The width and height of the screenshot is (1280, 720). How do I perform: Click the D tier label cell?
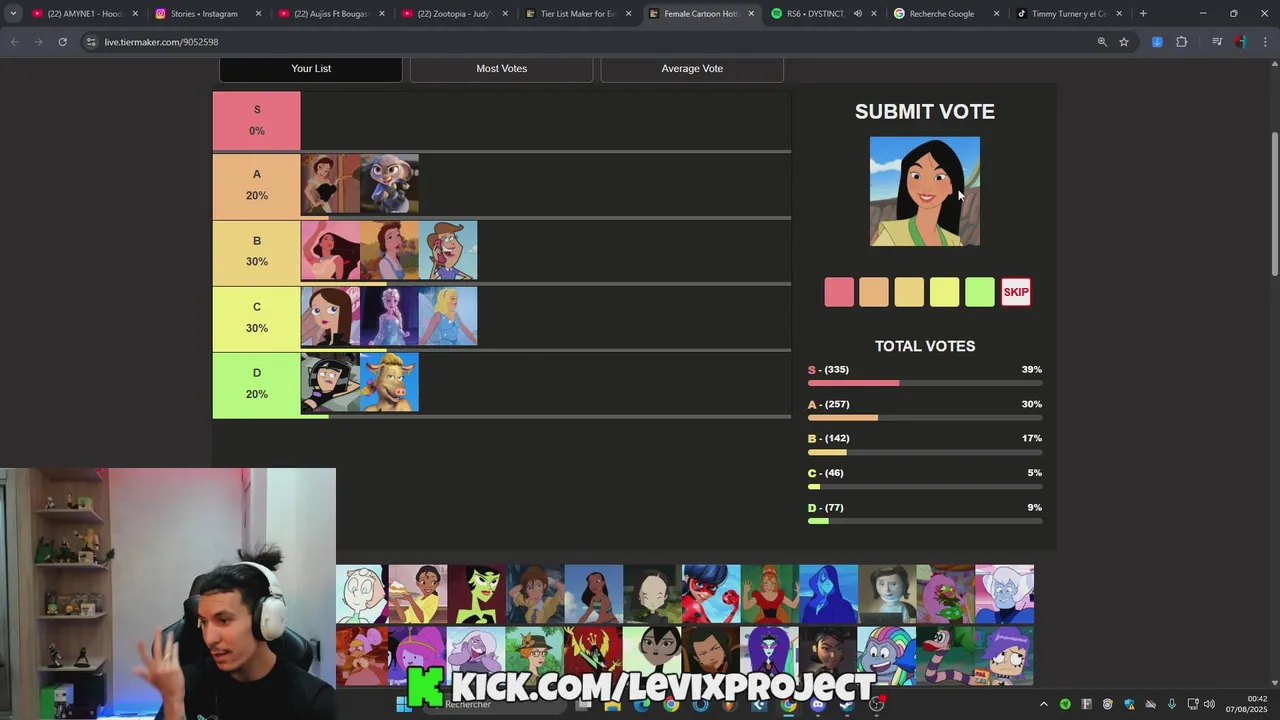pyautogui.click(x=256, y=384)
